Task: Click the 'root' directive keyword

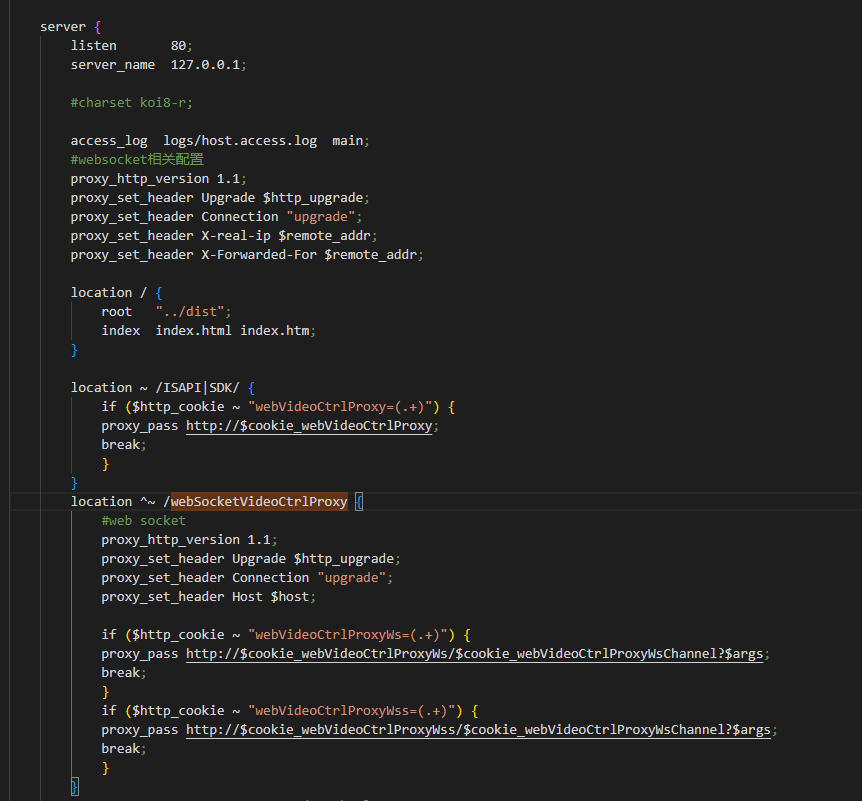Action: point(117,312)
